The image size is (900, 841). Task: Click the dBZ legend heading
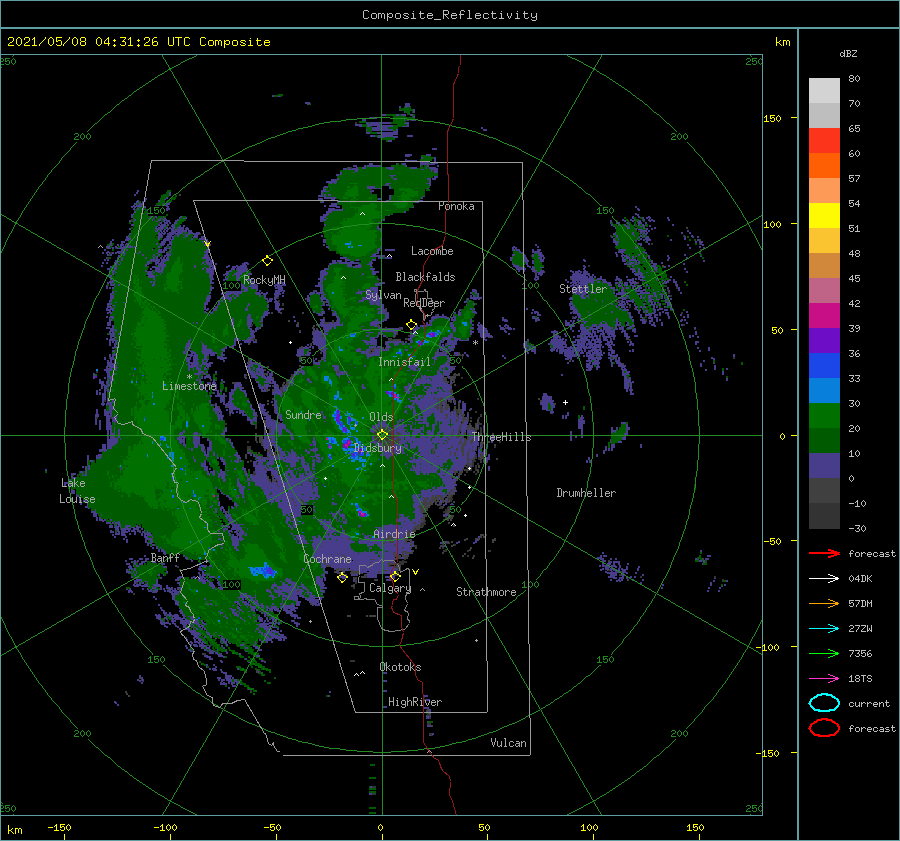pos(848,54)
